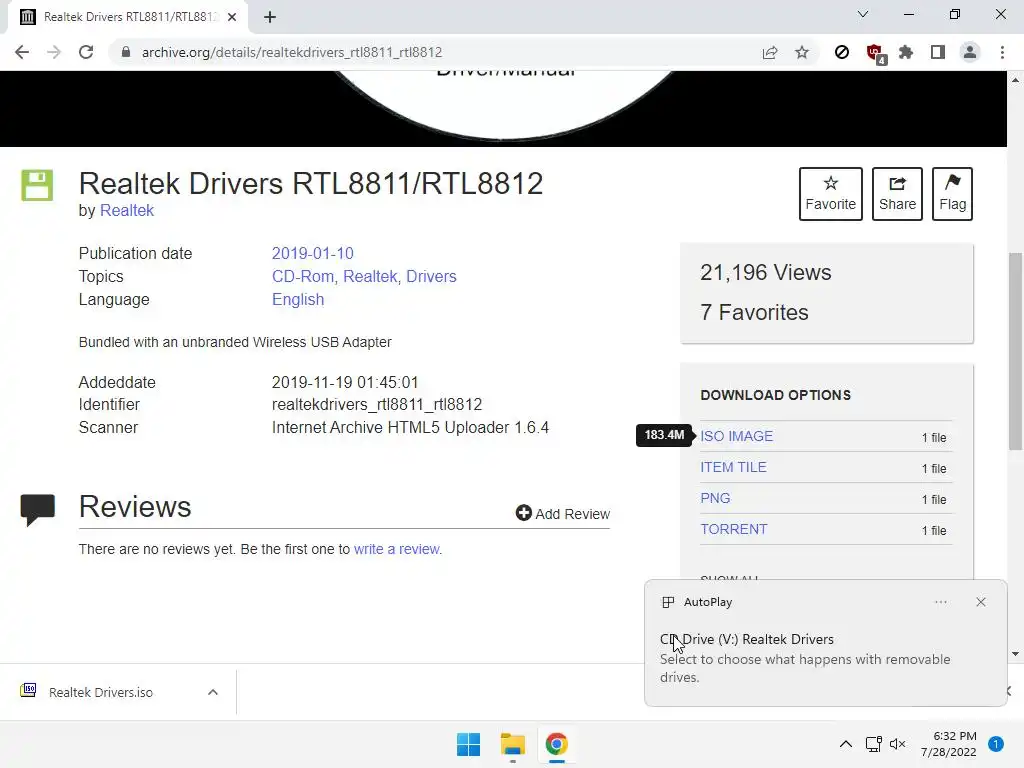Open the Chrome profile avatar
Image resolution: width=1024 pixels, height=768 pixels.
pos(970,52)
